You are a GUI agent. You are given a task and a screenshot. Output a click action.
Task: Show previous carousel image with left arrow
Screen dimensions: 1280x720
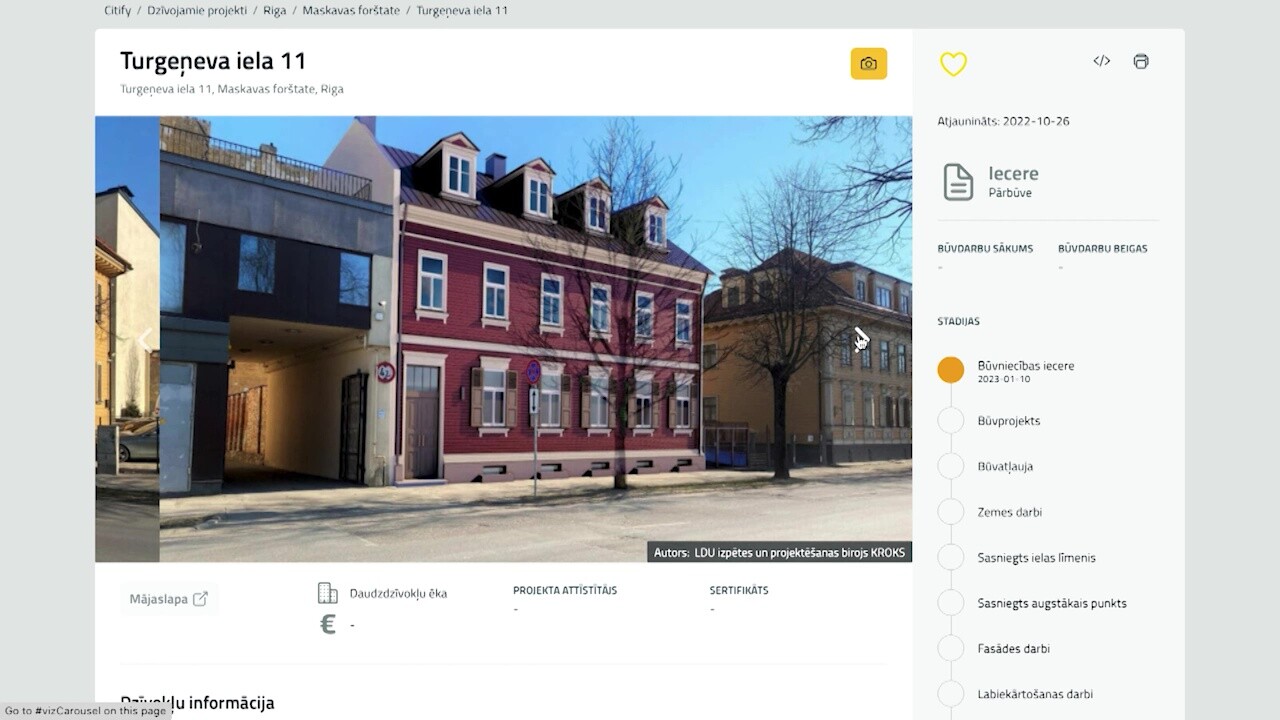pyautogui.click(x=146, y=339)
